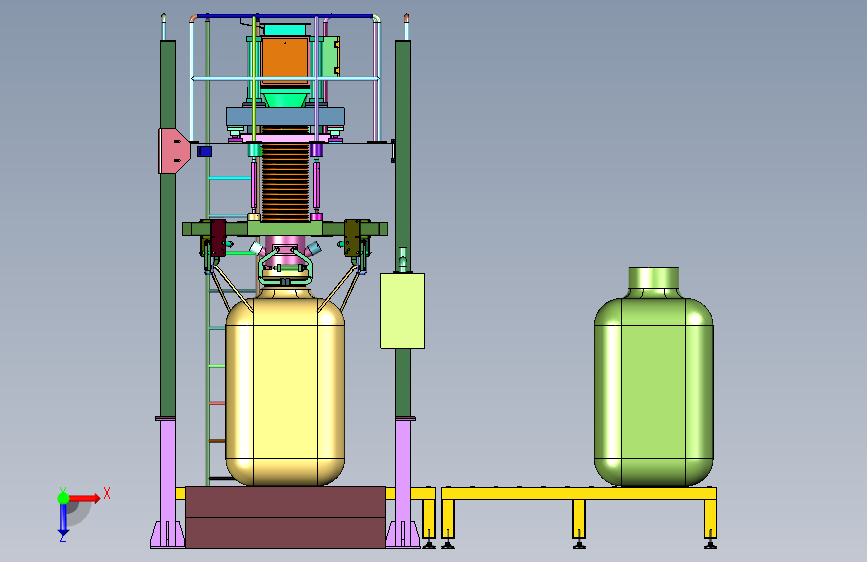The width and height of the screenshot is (867, 562).
Task: Pick the salmon-colored bracket on the left column
Action: (x=174, y=151)
